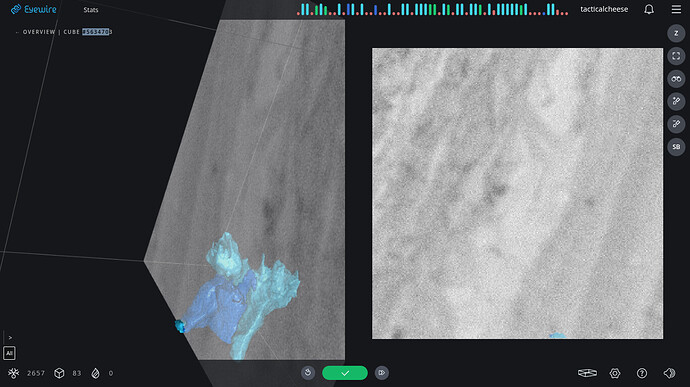The image size is (690, 387).
Task: Click the snowflake points icon
Action: tap(14, 373)
